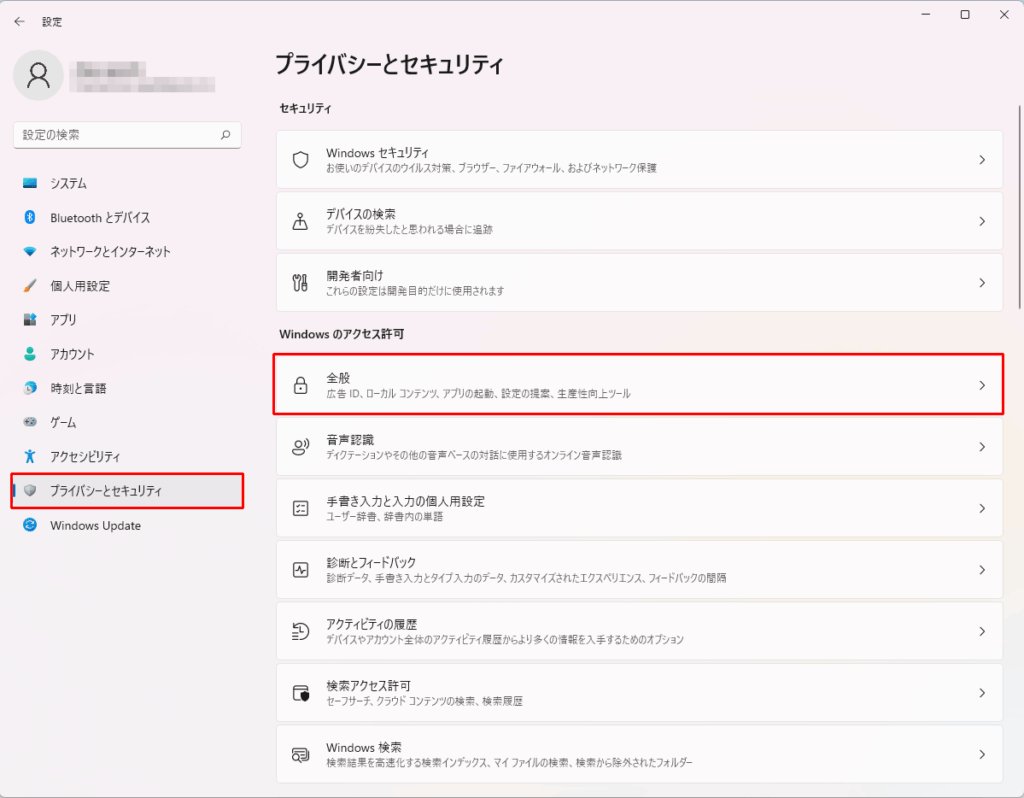Go to Bluetooth とデバイス settings

pos(127,217)
